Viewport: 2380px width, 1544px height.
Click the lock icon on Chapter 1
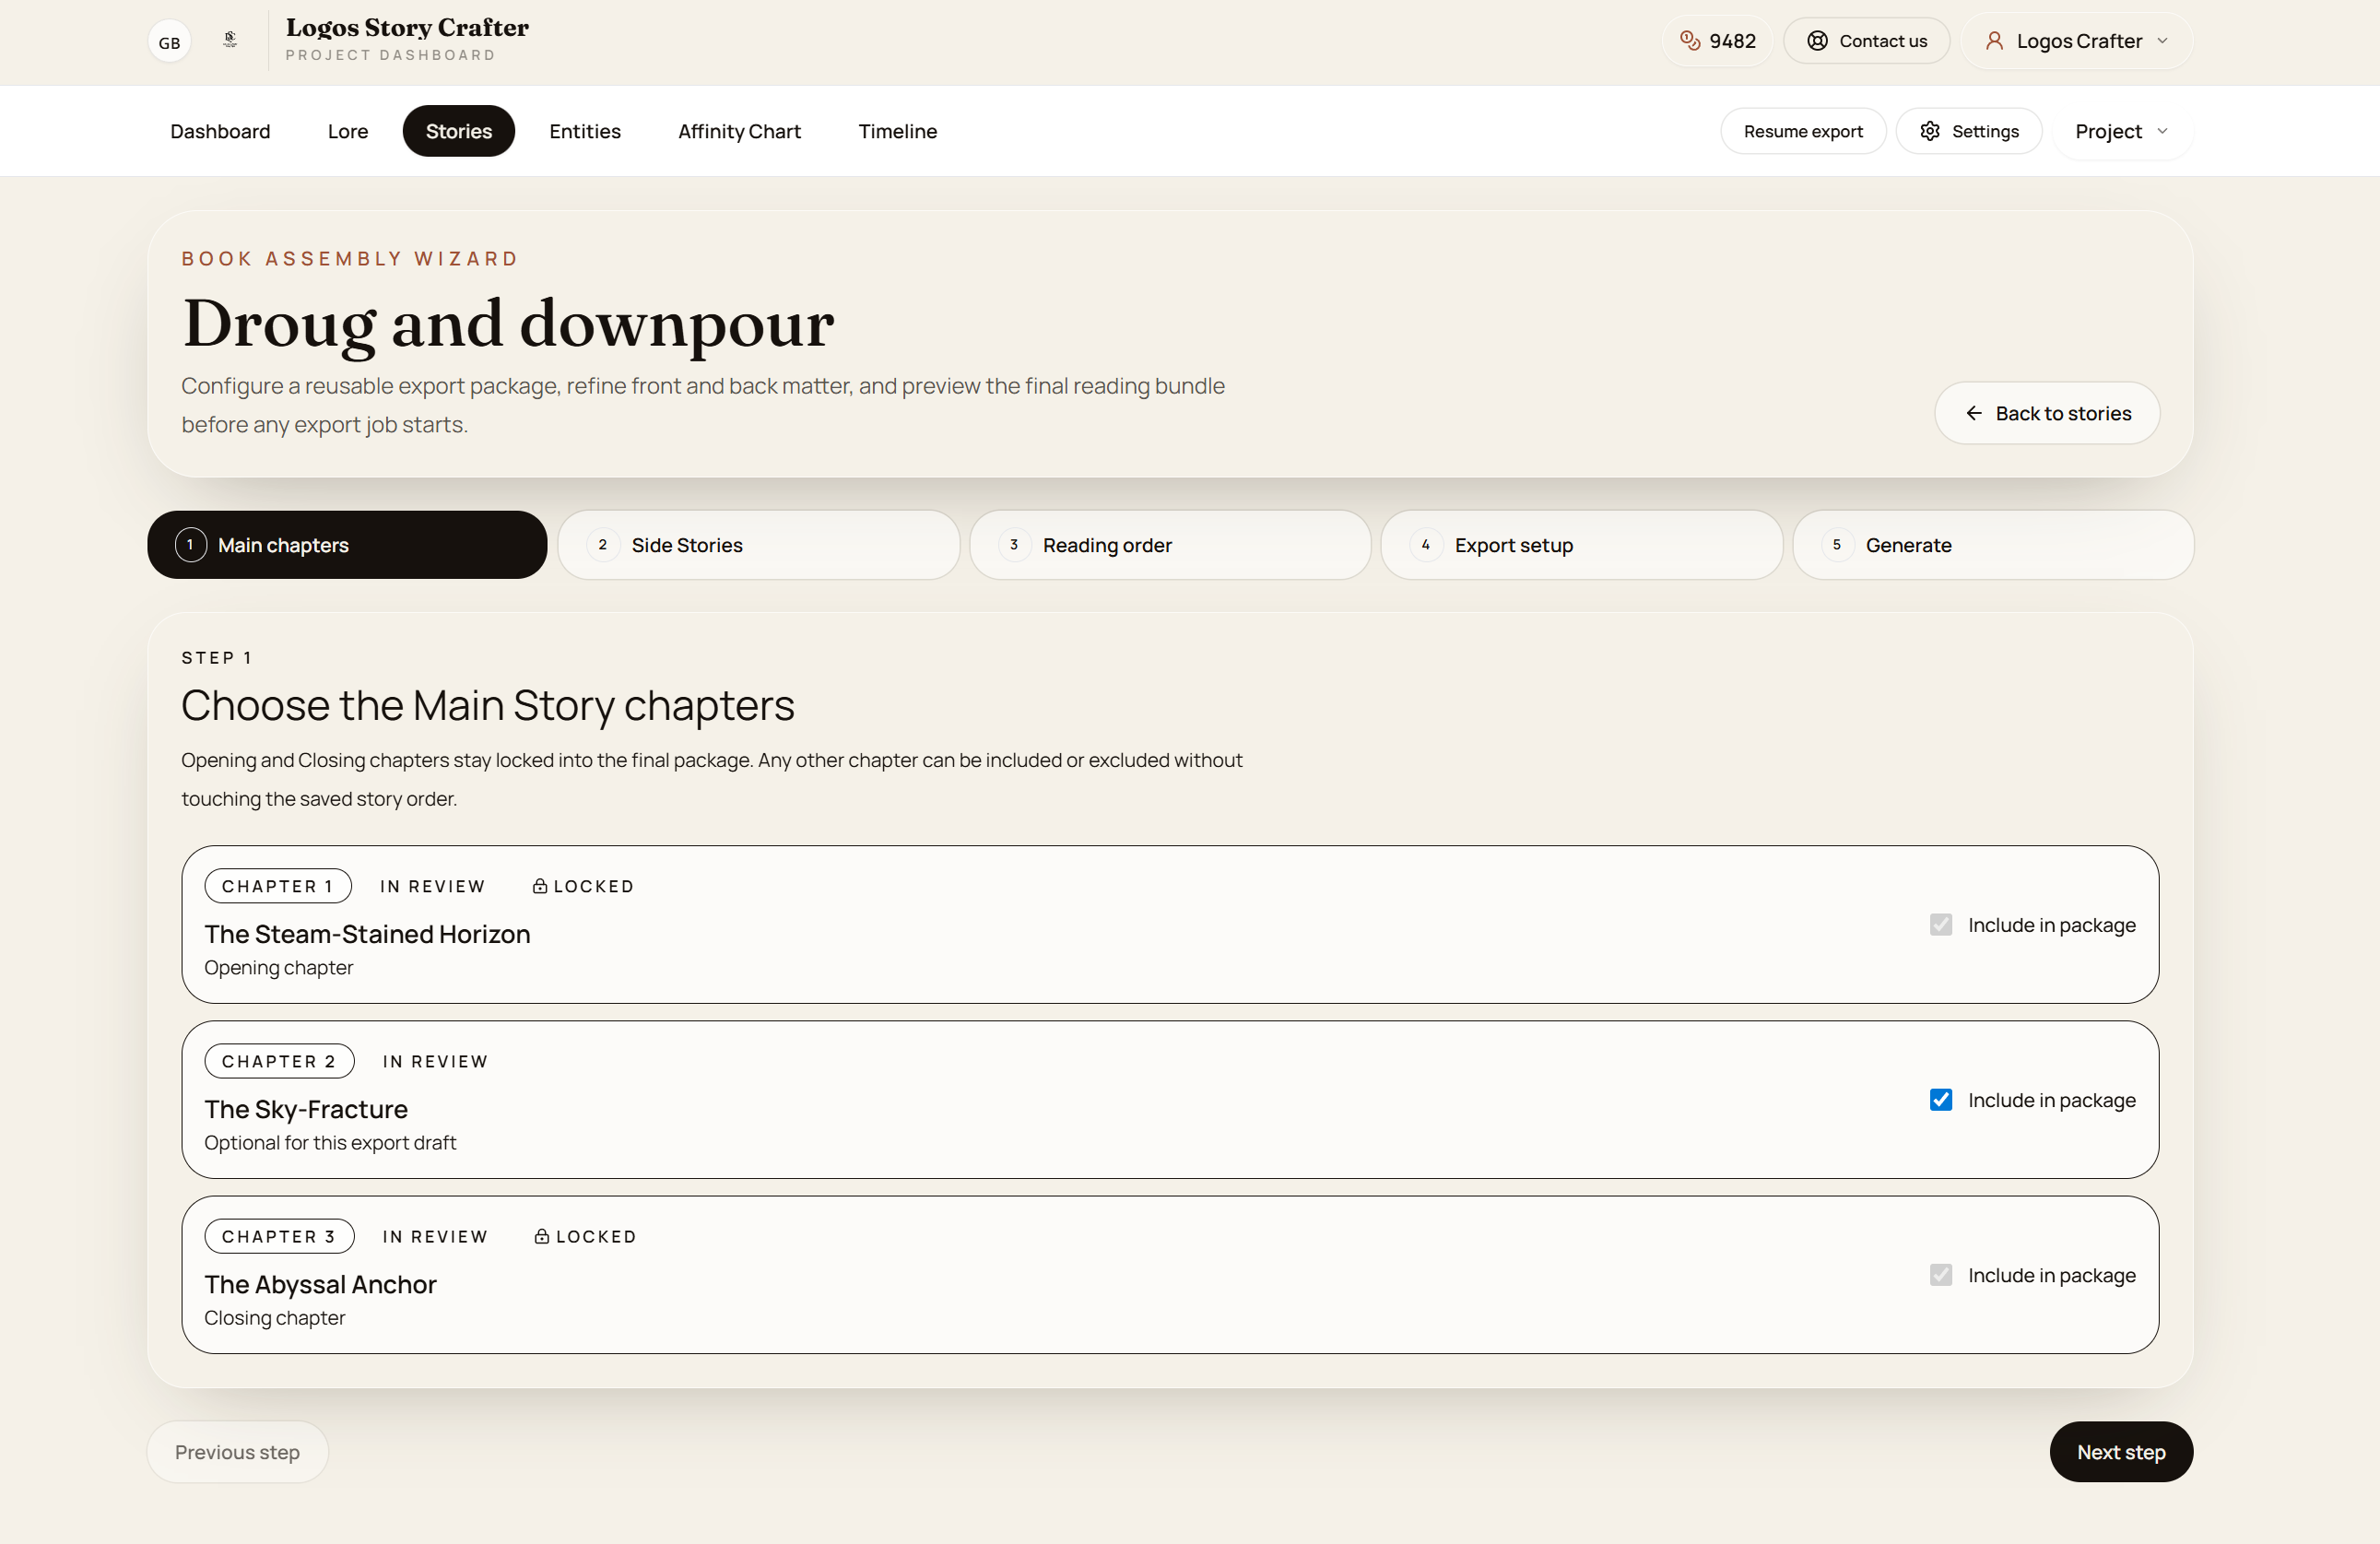coord(540,886)
